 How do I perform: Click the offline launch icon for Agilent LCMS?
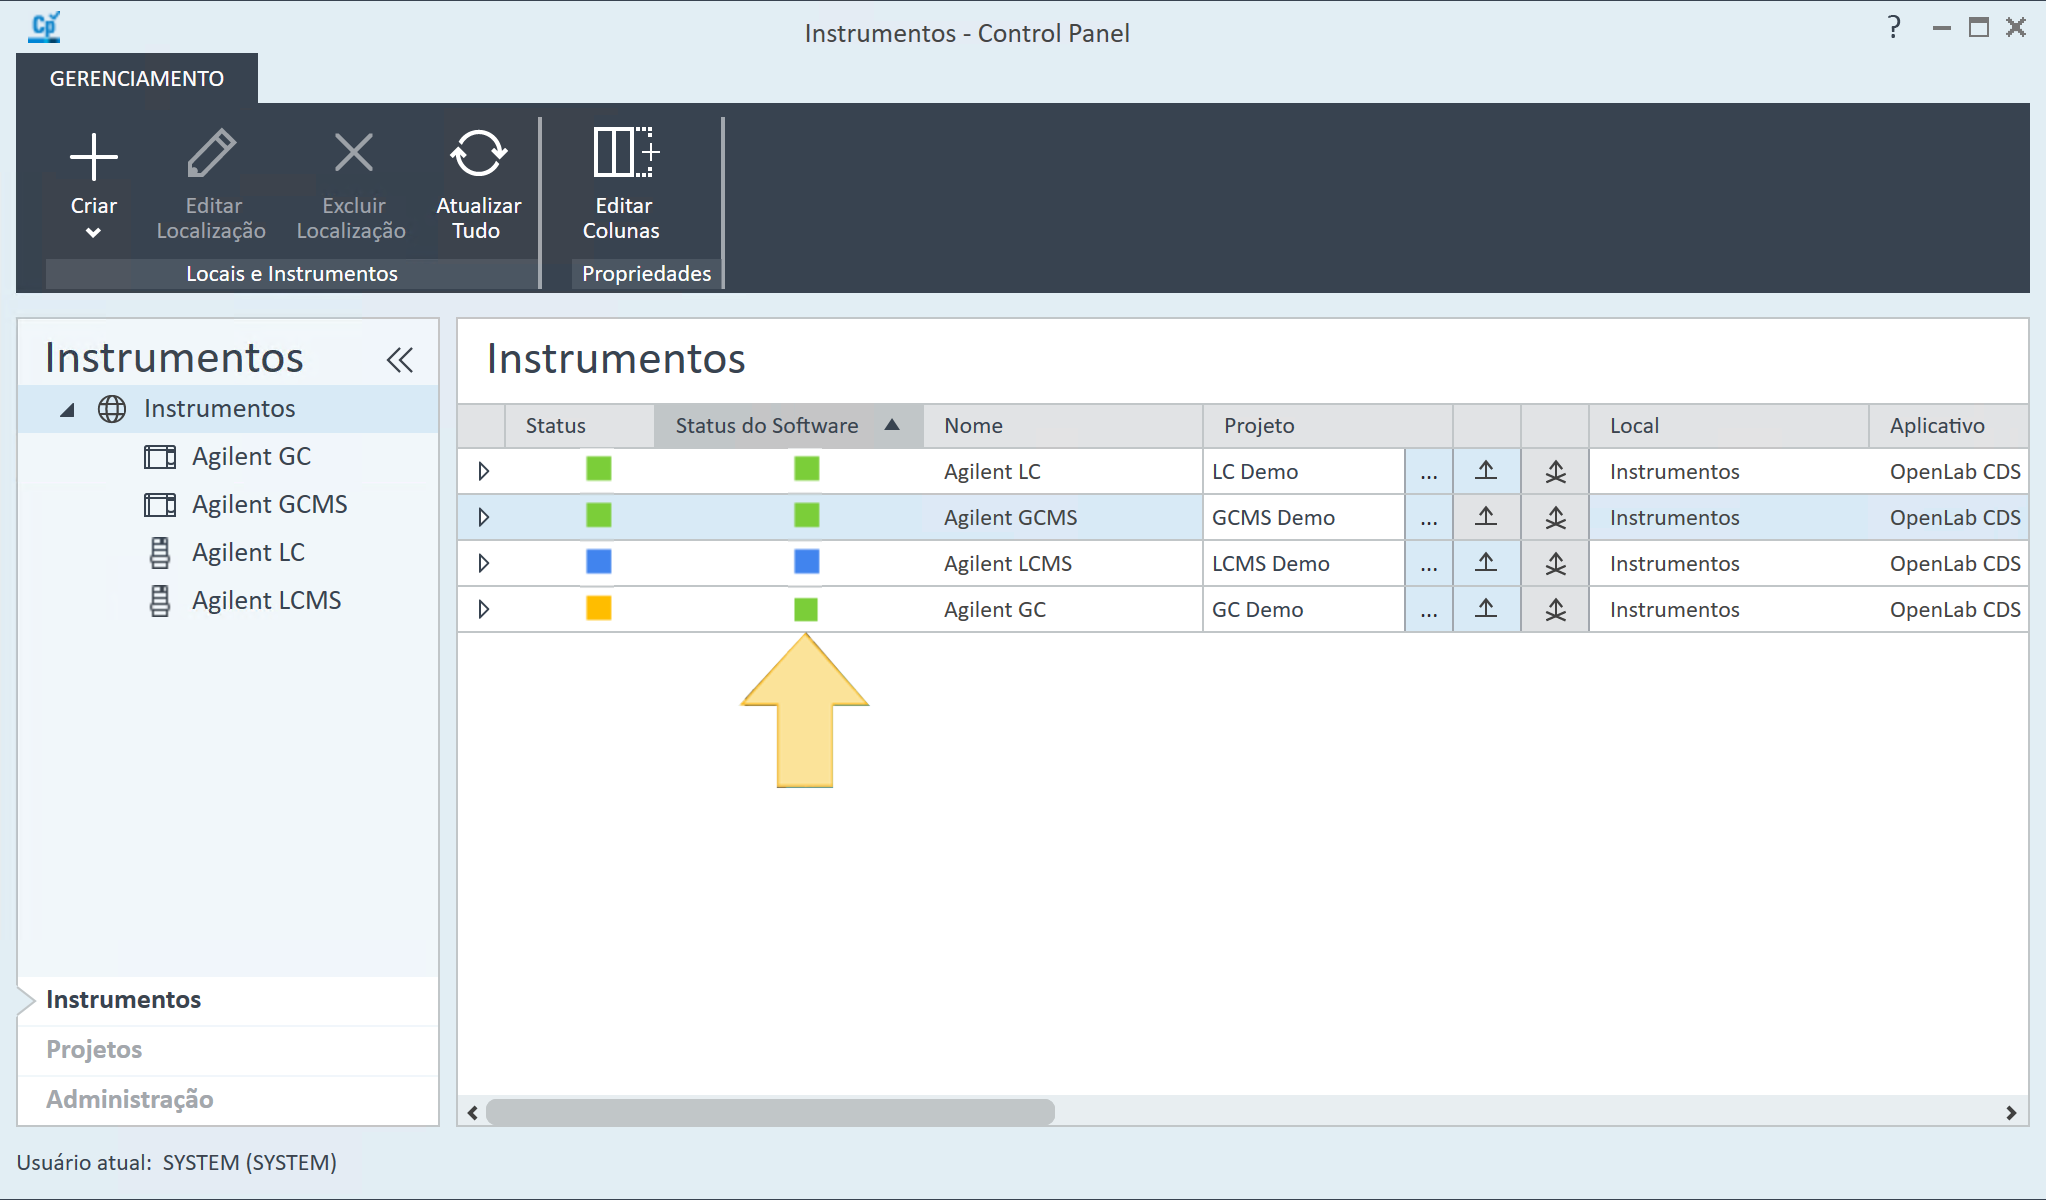pos(1556,564)
